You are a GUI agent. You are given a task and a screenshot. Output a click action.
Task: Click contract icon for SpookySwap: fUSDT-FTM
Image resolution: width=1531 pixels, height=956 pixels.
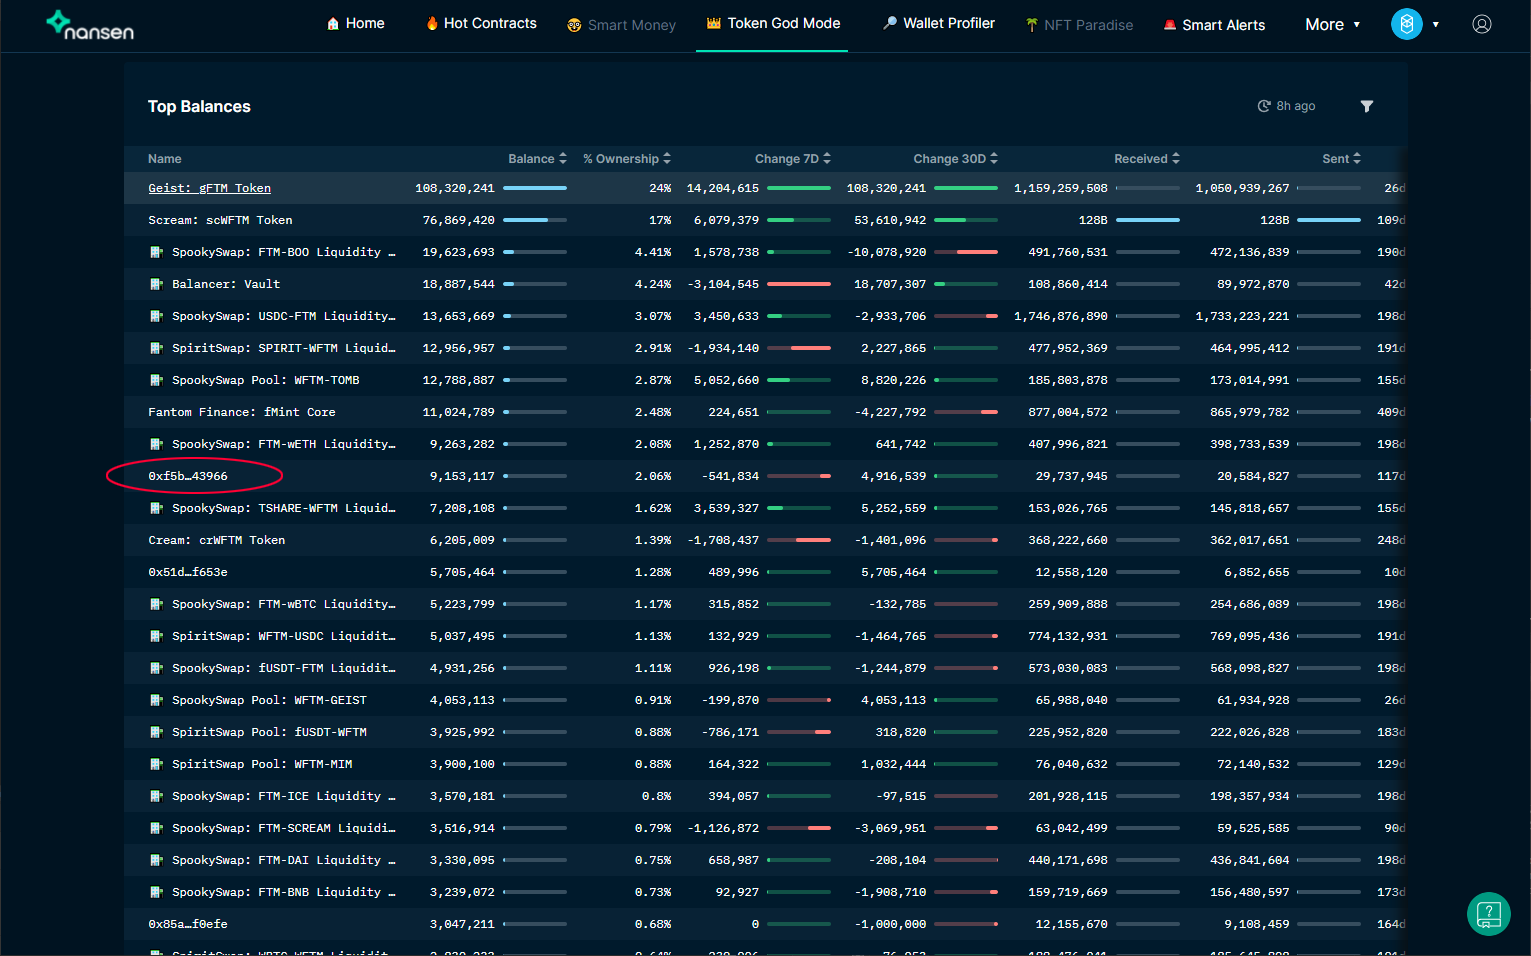click(x=156, y=668)
